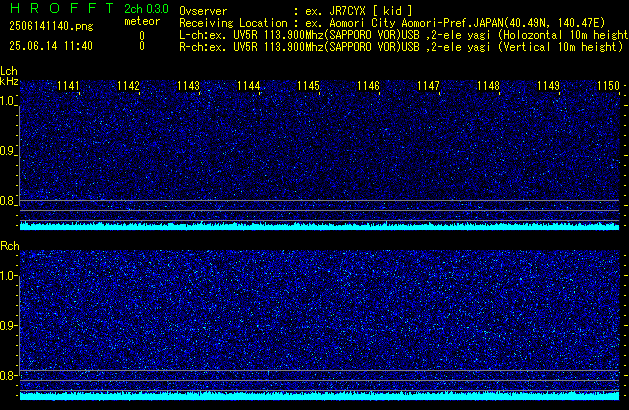Select the 1141 time marker
The width and height of the screenshot is (629, 410).
[68, 86]
